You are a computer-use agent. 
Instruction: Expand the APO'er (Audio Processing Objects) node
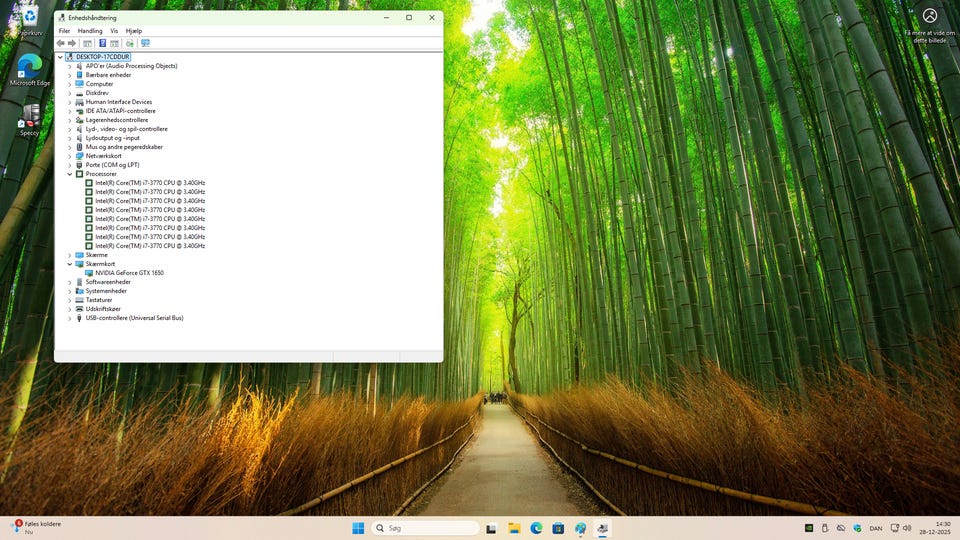point(70,66)
